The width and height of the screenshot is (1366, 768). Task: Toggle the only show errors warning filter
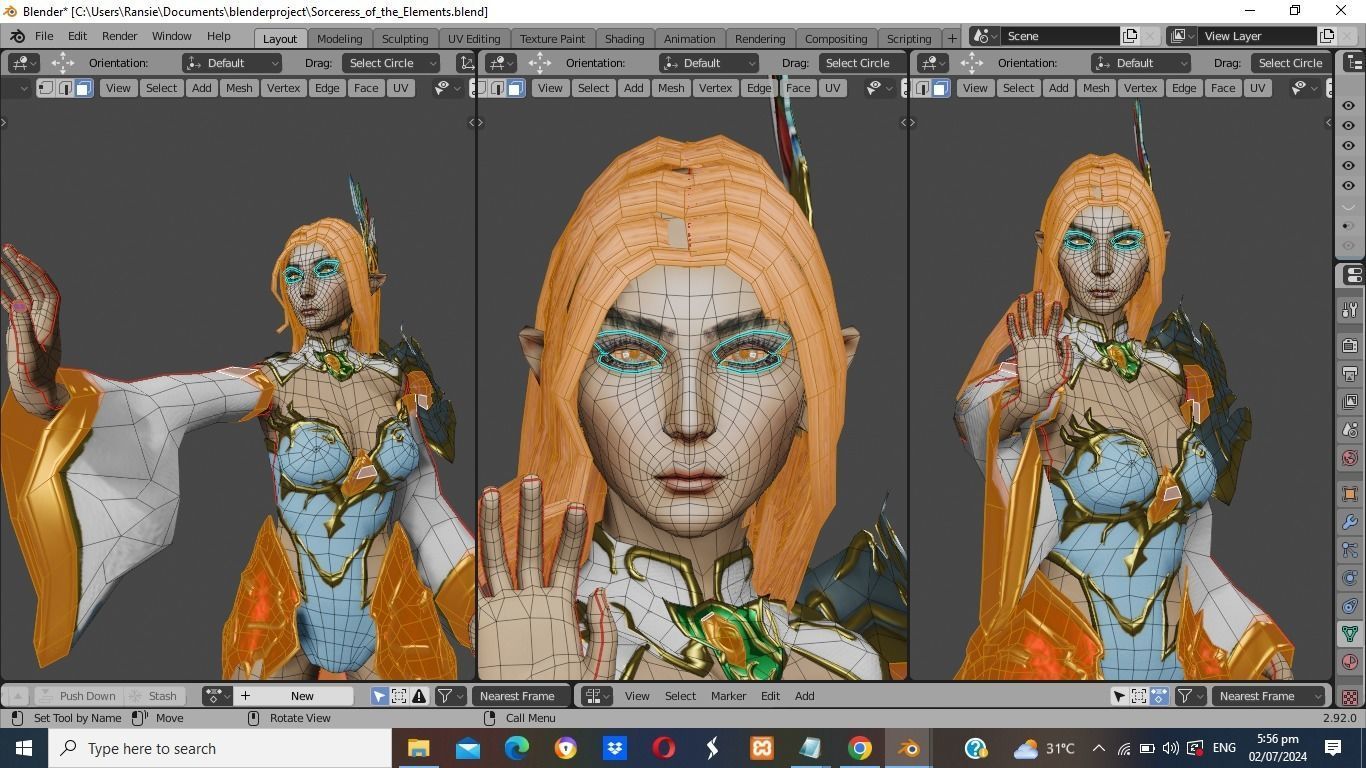(419, 696)
